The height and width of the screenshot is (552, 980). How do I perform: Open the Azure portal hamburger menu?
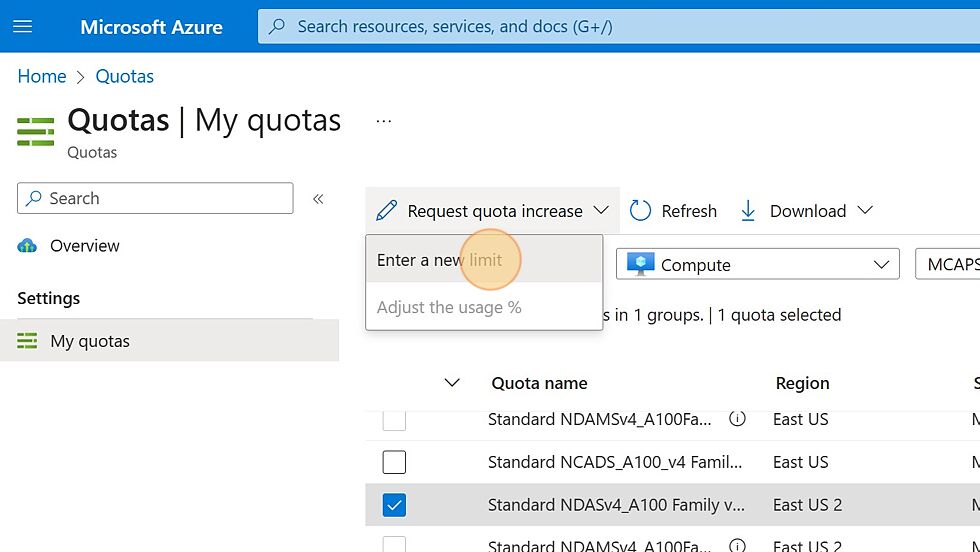pyautogui.click(x=22, y=26)
